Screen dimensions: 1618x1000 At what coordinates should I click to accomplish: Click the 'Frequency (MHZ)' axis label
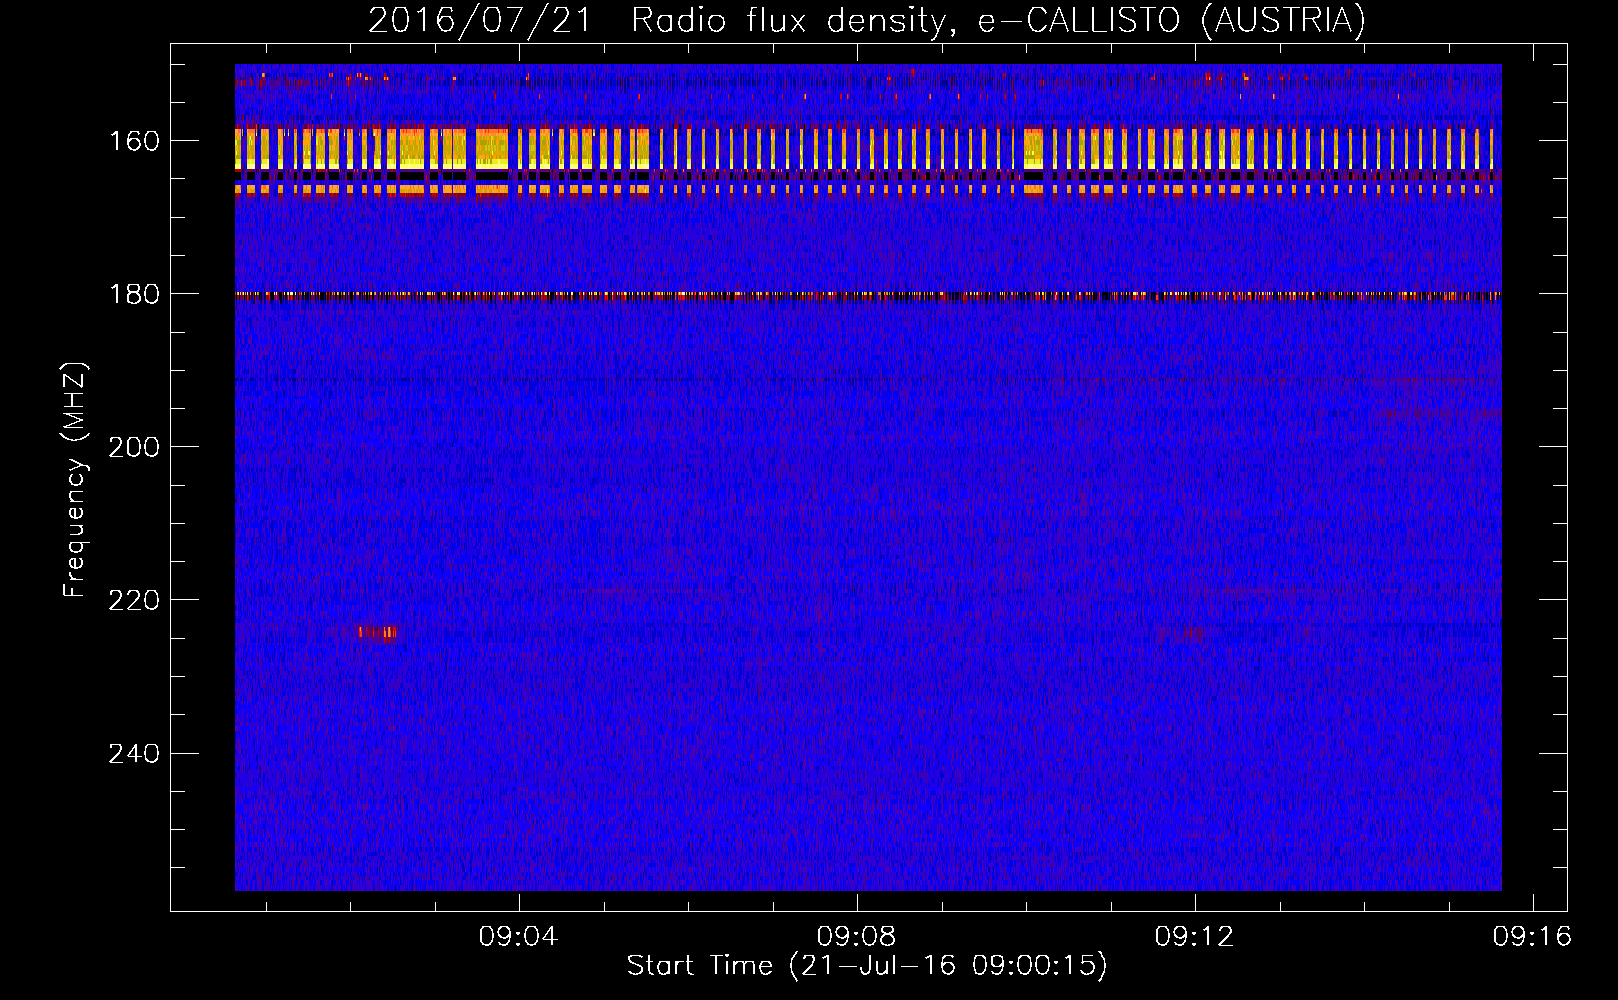tap(75, 479)
